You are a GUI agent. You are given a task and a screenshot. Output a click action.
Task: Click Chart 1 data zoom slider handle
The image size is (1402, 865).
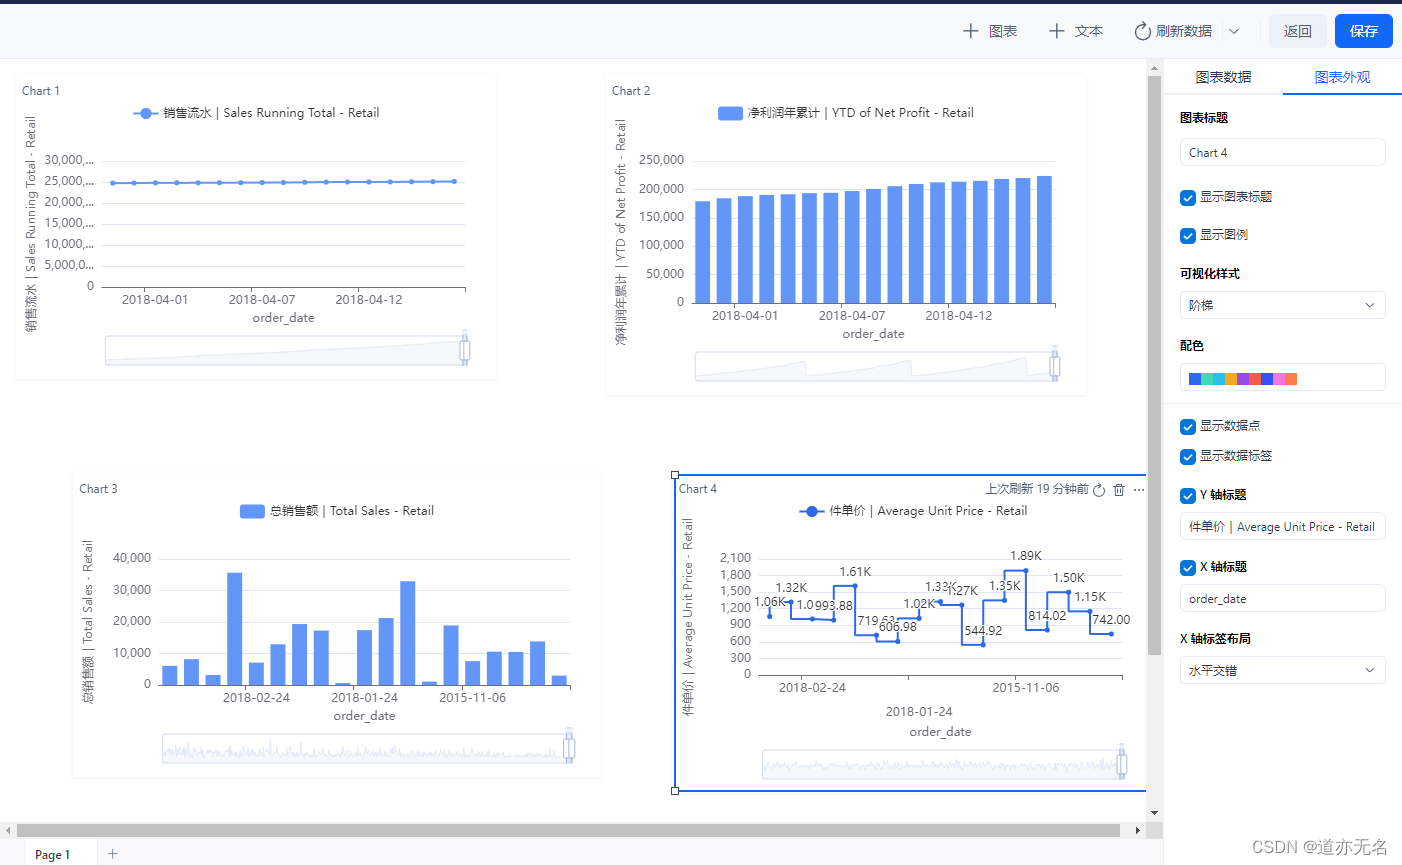(465, 349)
